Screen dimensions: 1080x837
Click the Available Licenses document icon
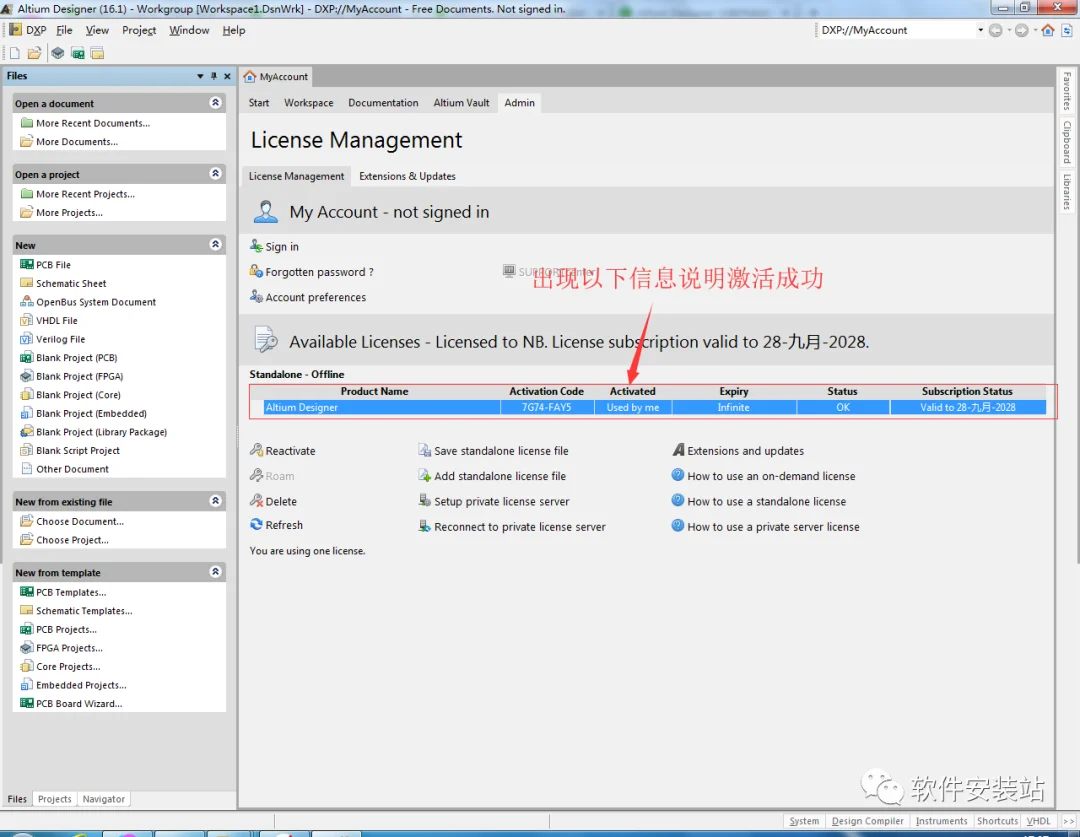266,340
